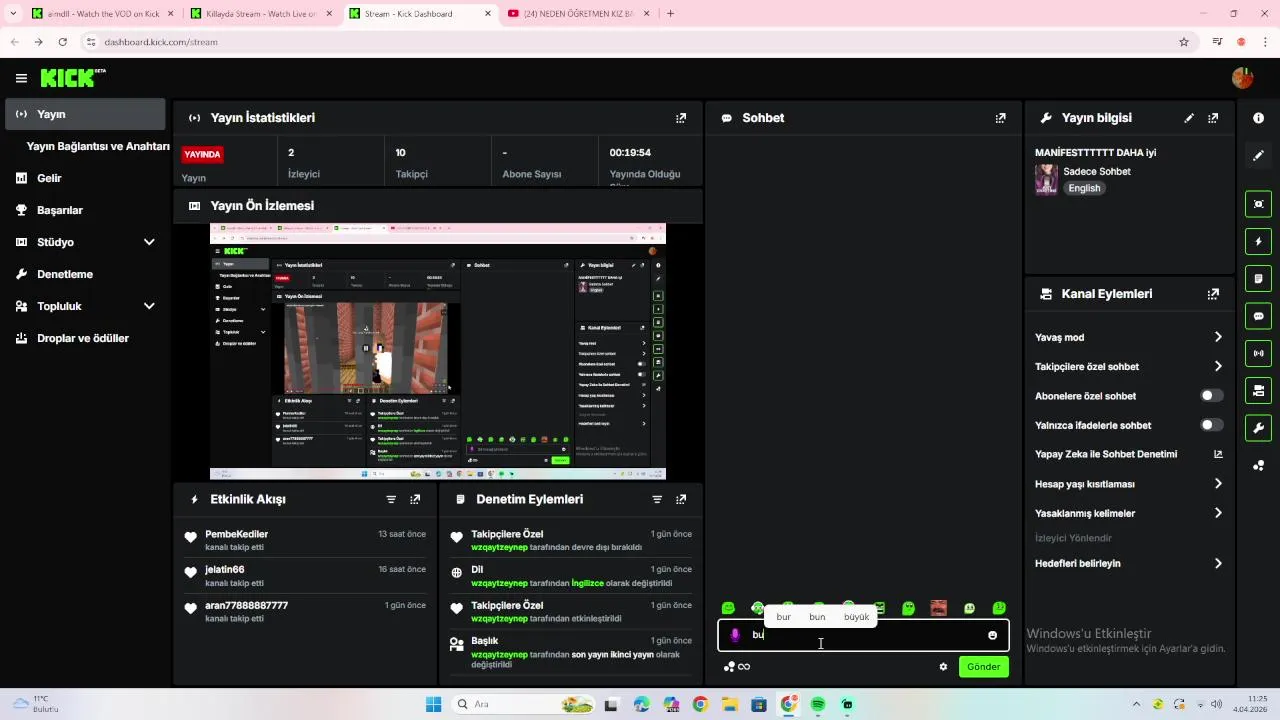Expand the Stüdyo sidebar section
This screenshot has height=720, width=1280.
tap(149, 242)
